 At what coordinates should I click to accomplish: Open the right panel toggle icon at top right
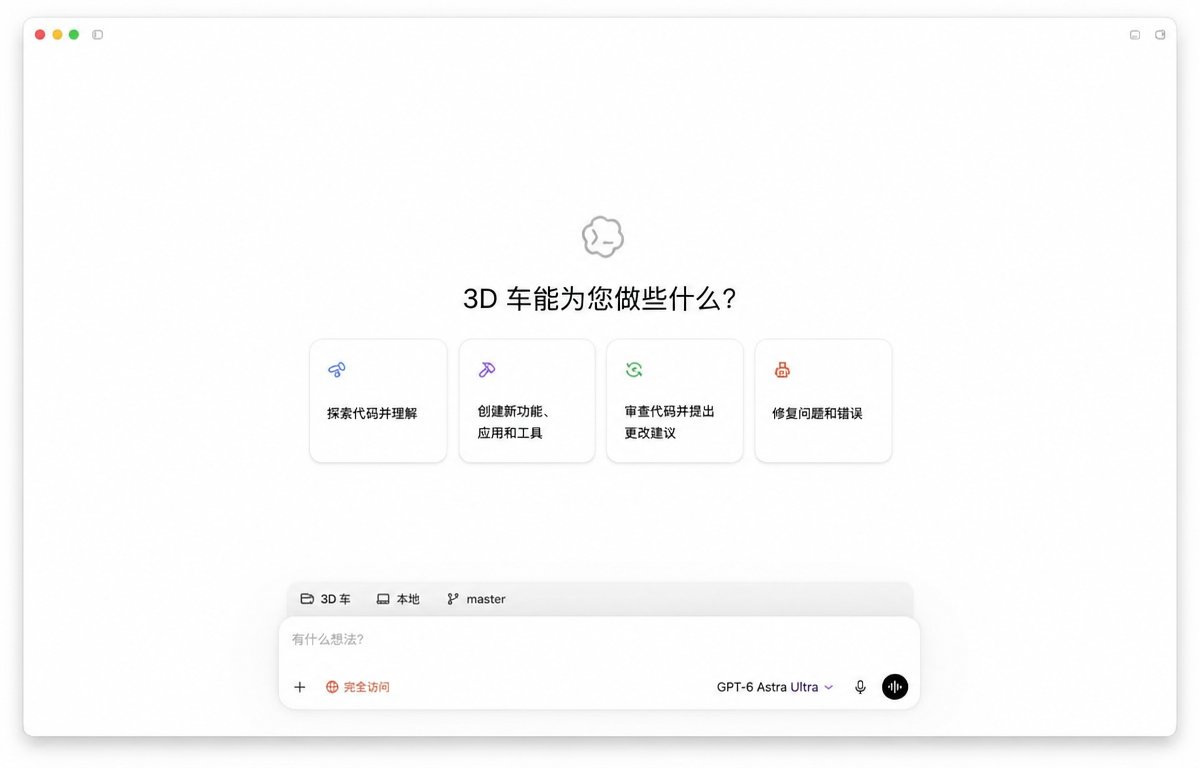click(1160, 35)
